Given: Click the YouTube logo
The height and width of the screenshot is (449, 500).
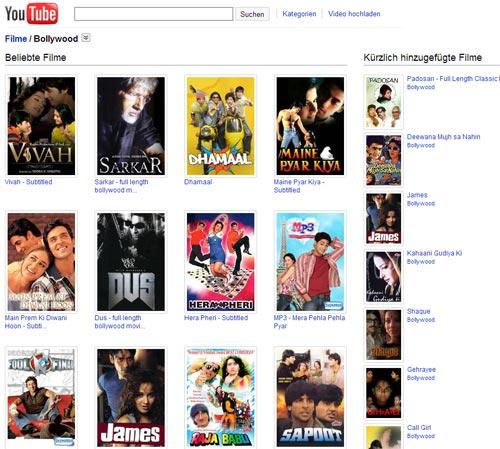Looking at the screenshot, I should (x=31, y=13).
